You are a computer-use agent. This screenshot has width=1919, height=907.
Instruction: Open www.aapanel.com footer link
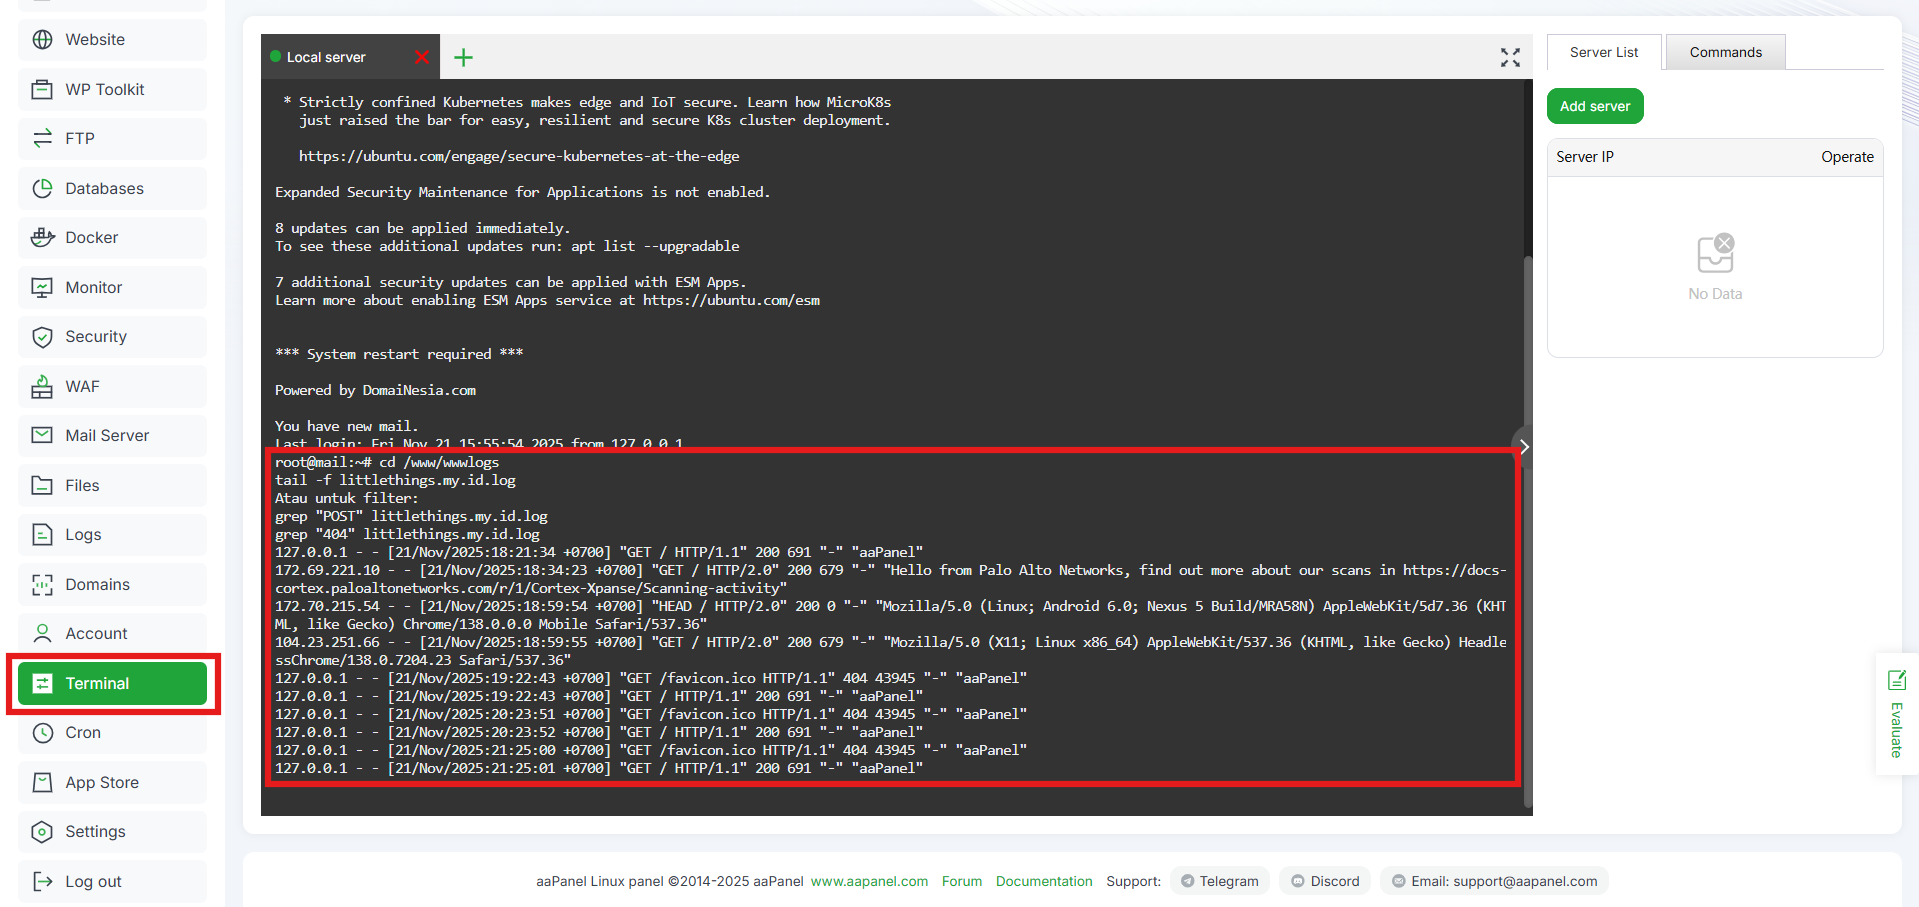tap(869, 881)
